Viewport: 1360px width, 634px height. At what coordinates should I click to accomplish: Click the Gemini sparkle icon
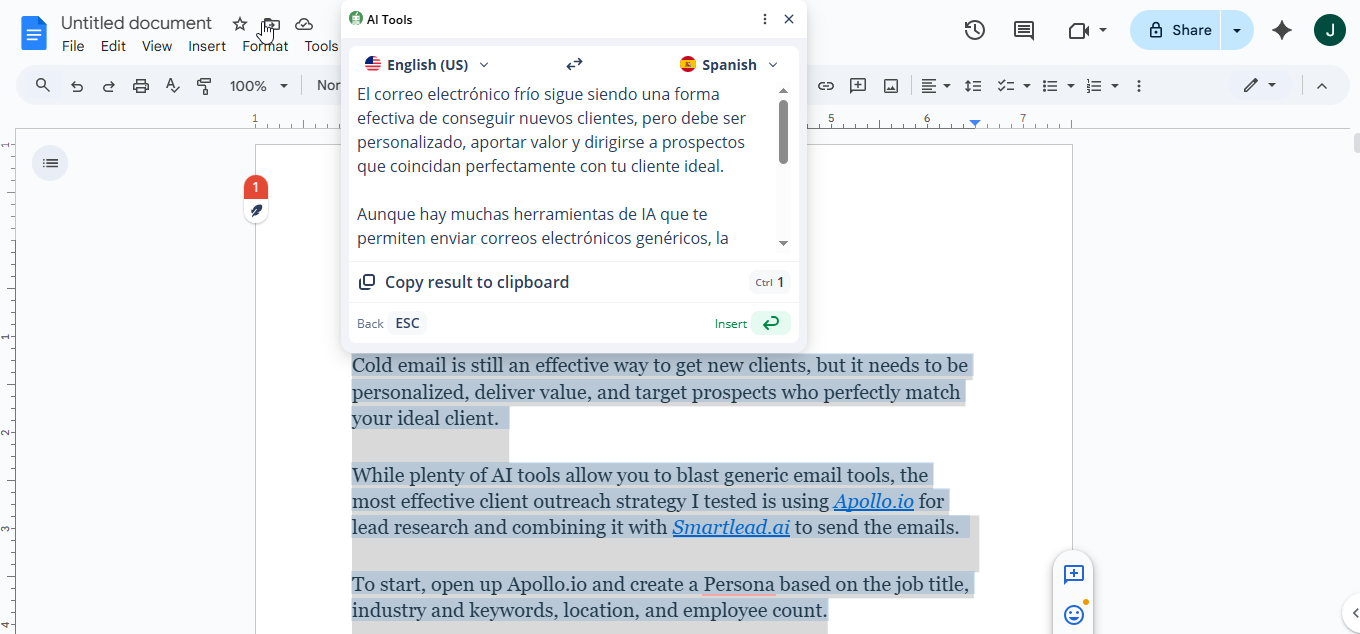coord(1282,30)
